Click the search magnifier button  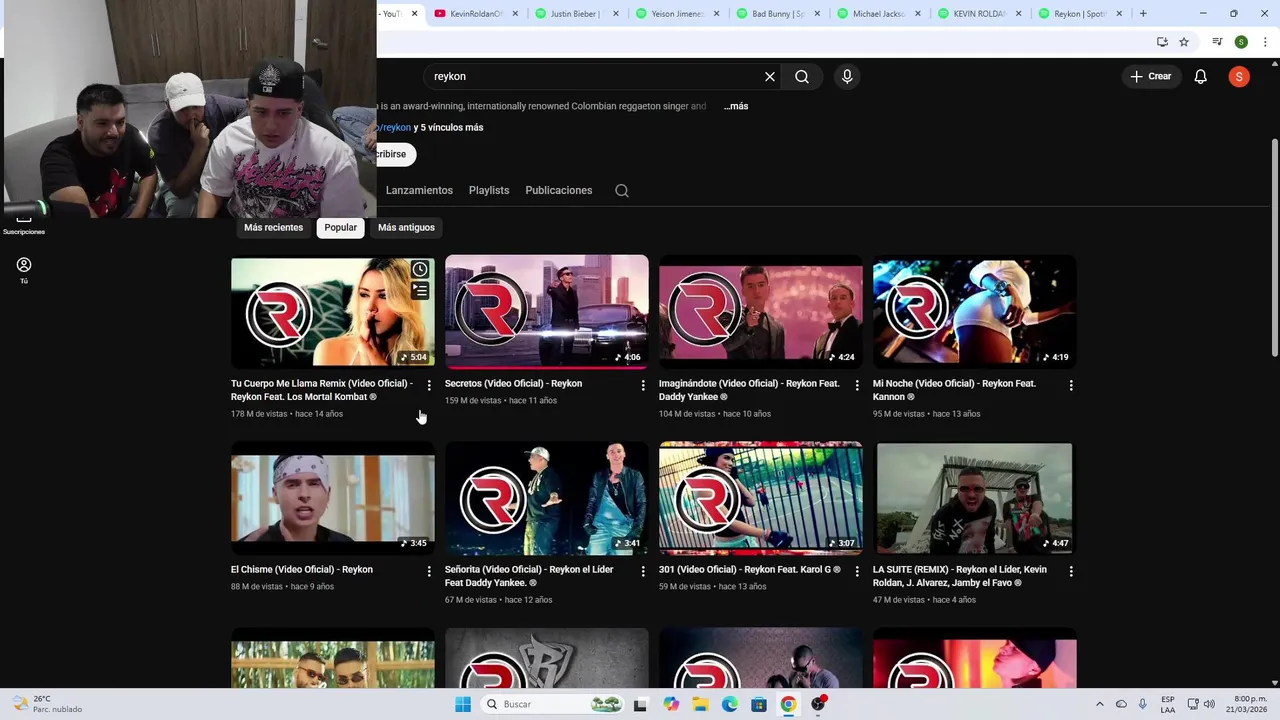click(802, 76)
